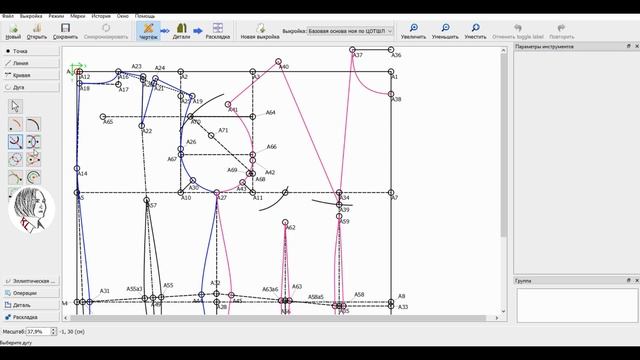Select point of intersection of circles tool
The image size is (640, 360).
tap(15, 160)
